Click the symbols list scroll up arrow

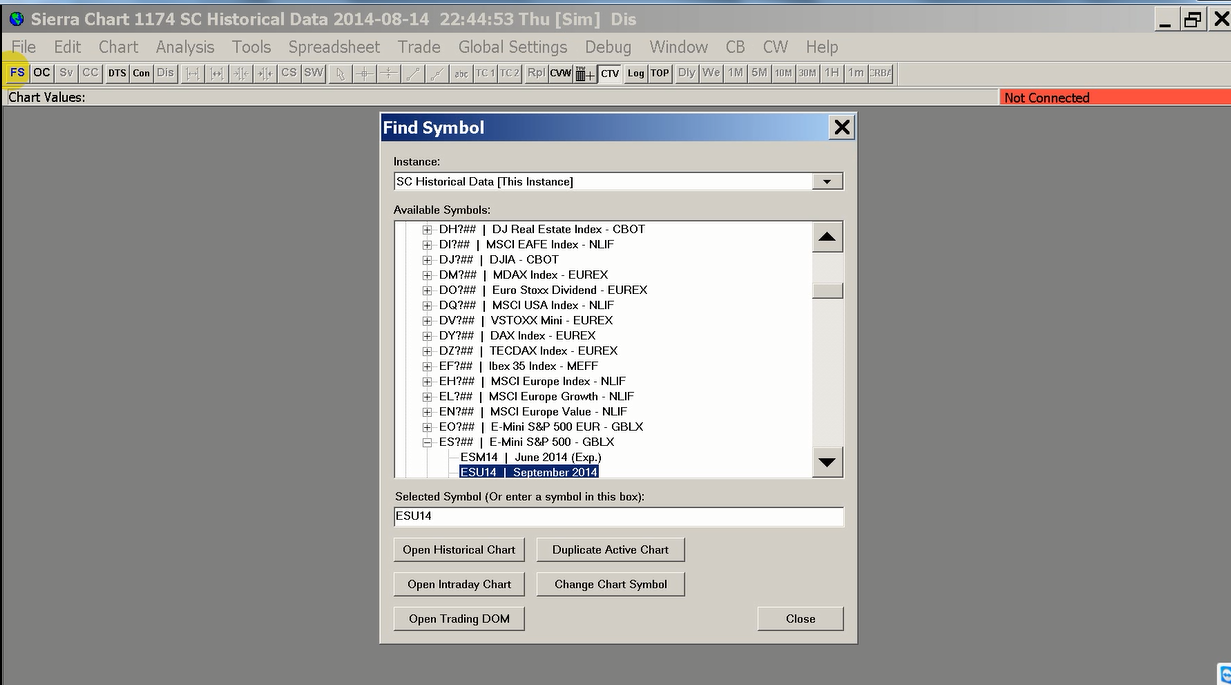click(827, 238)
